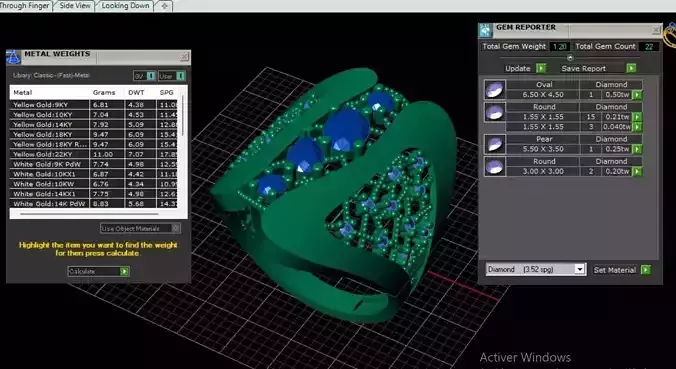This screenshot has height=369, width=676.
Task: Switch to the Side View tab
Action: [x=75, y=6]
